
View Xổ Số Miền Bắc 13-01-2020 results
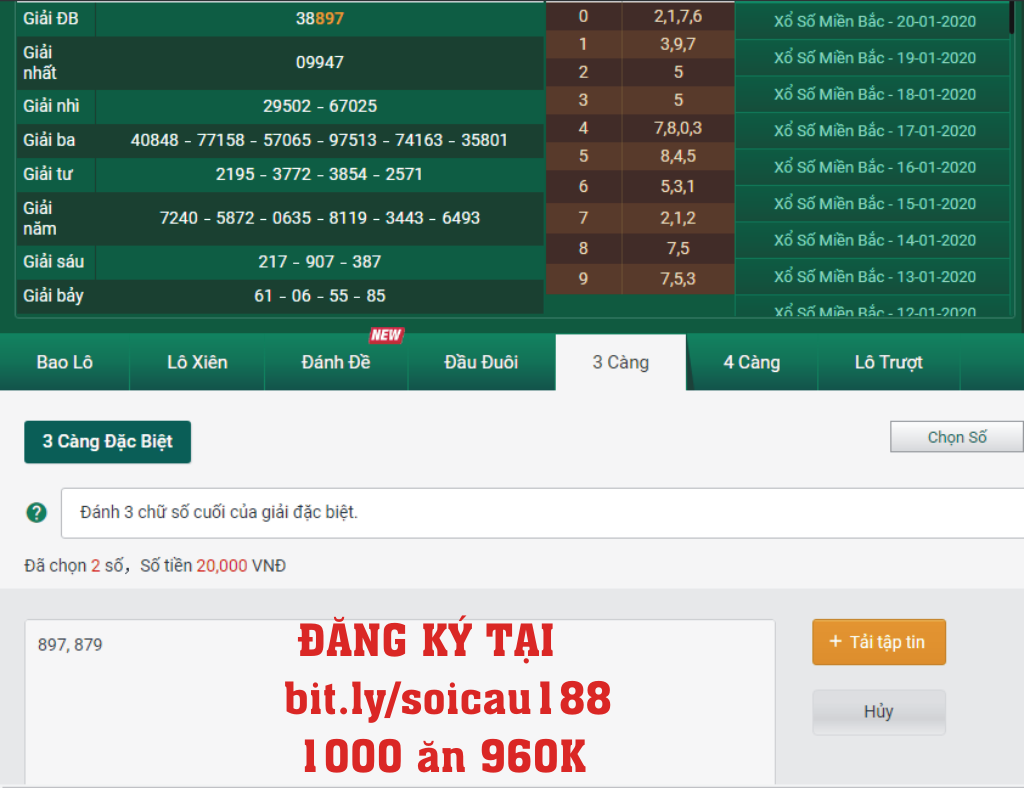coord(874,276)
